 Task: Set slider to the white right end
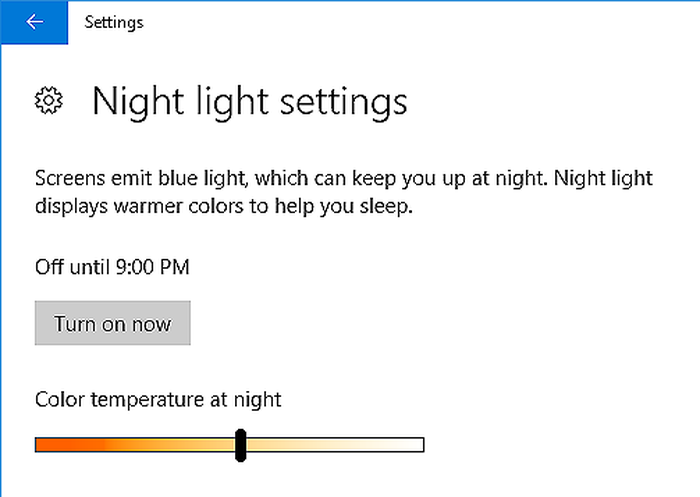click(x=421, y=445)
